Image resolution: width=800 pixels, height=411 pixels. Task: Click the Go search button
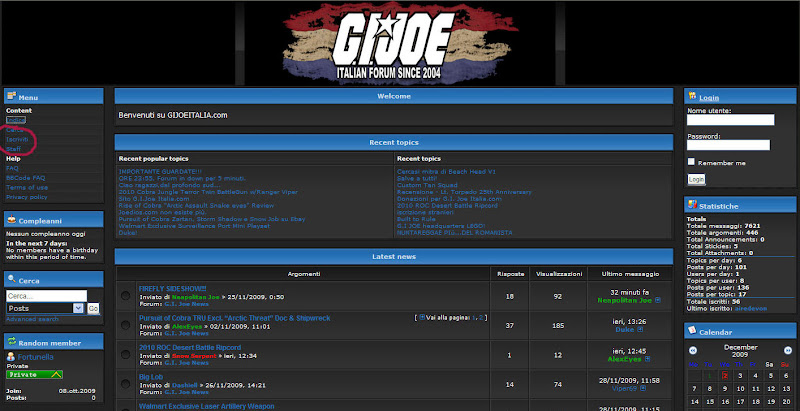pos(93,309)
